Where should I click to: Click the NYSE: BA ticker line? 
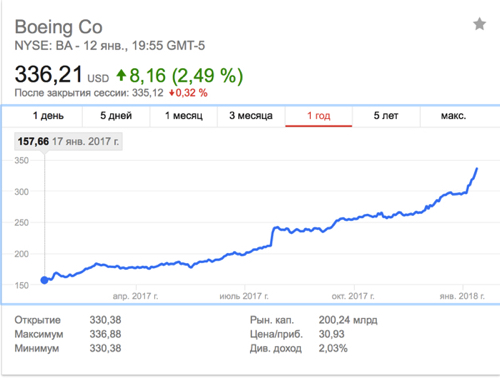point(110,46)
